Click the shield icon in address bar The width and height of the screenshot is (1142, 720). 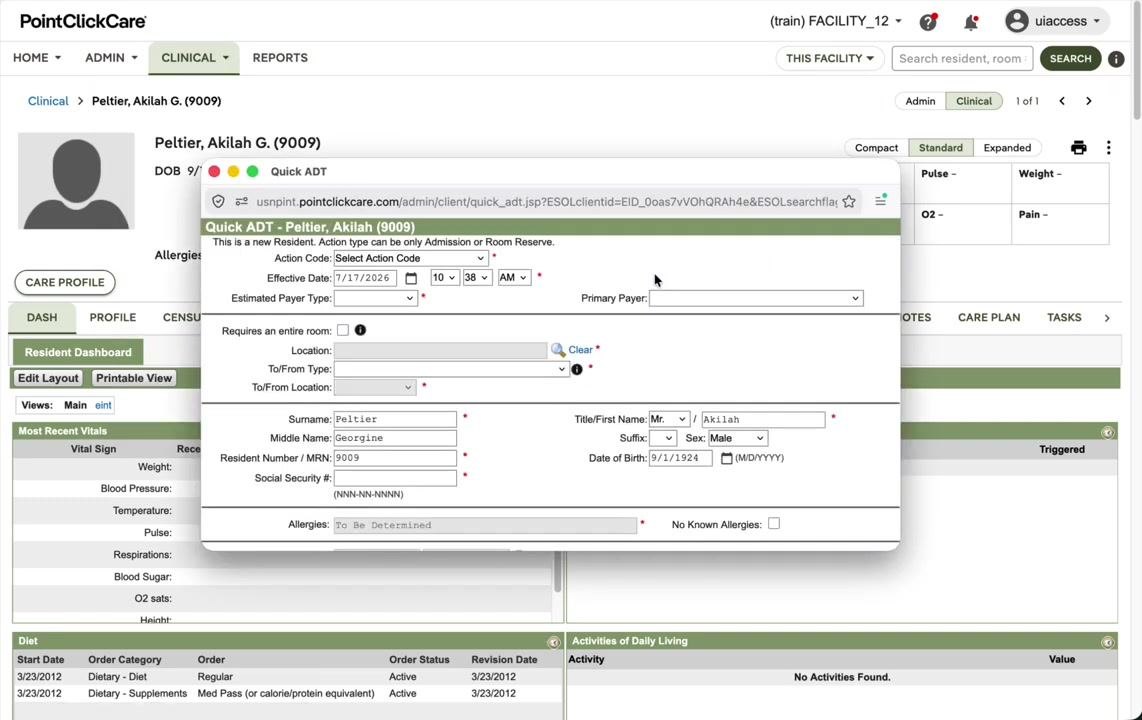218,202
